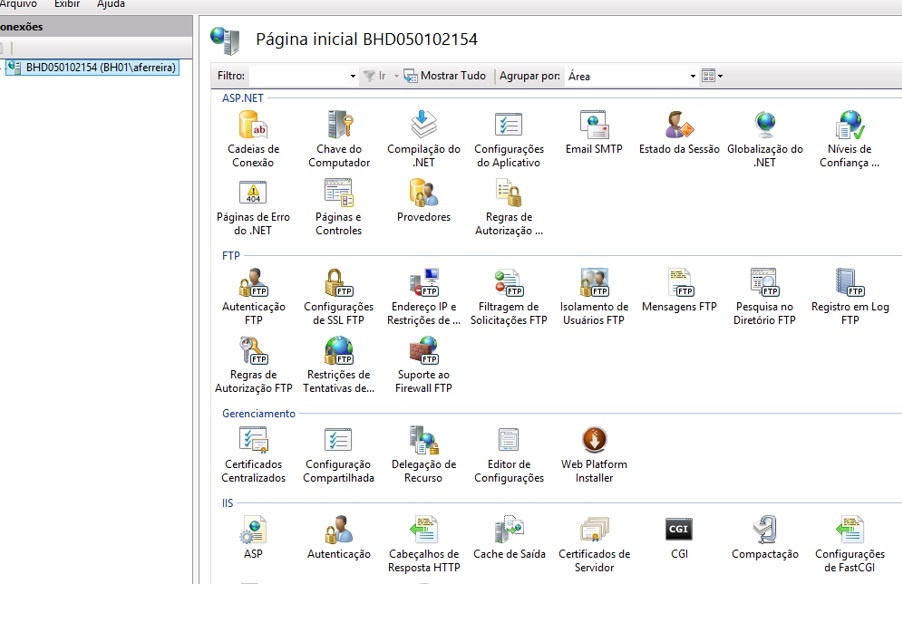The height and width of the screenshot is (625, 902).
Task: Click the Ir filter button
Action: coord(375,76)
